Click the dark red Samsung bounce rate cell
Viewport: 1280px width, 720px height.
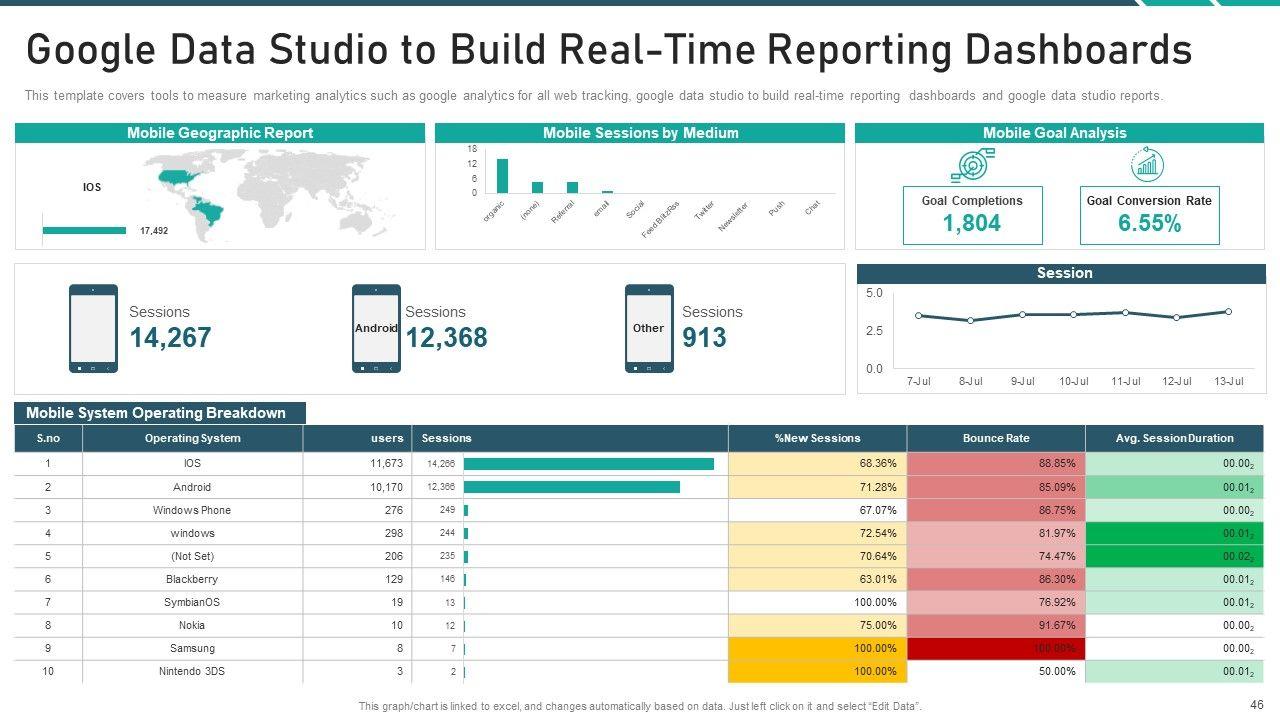pos(995,649)
